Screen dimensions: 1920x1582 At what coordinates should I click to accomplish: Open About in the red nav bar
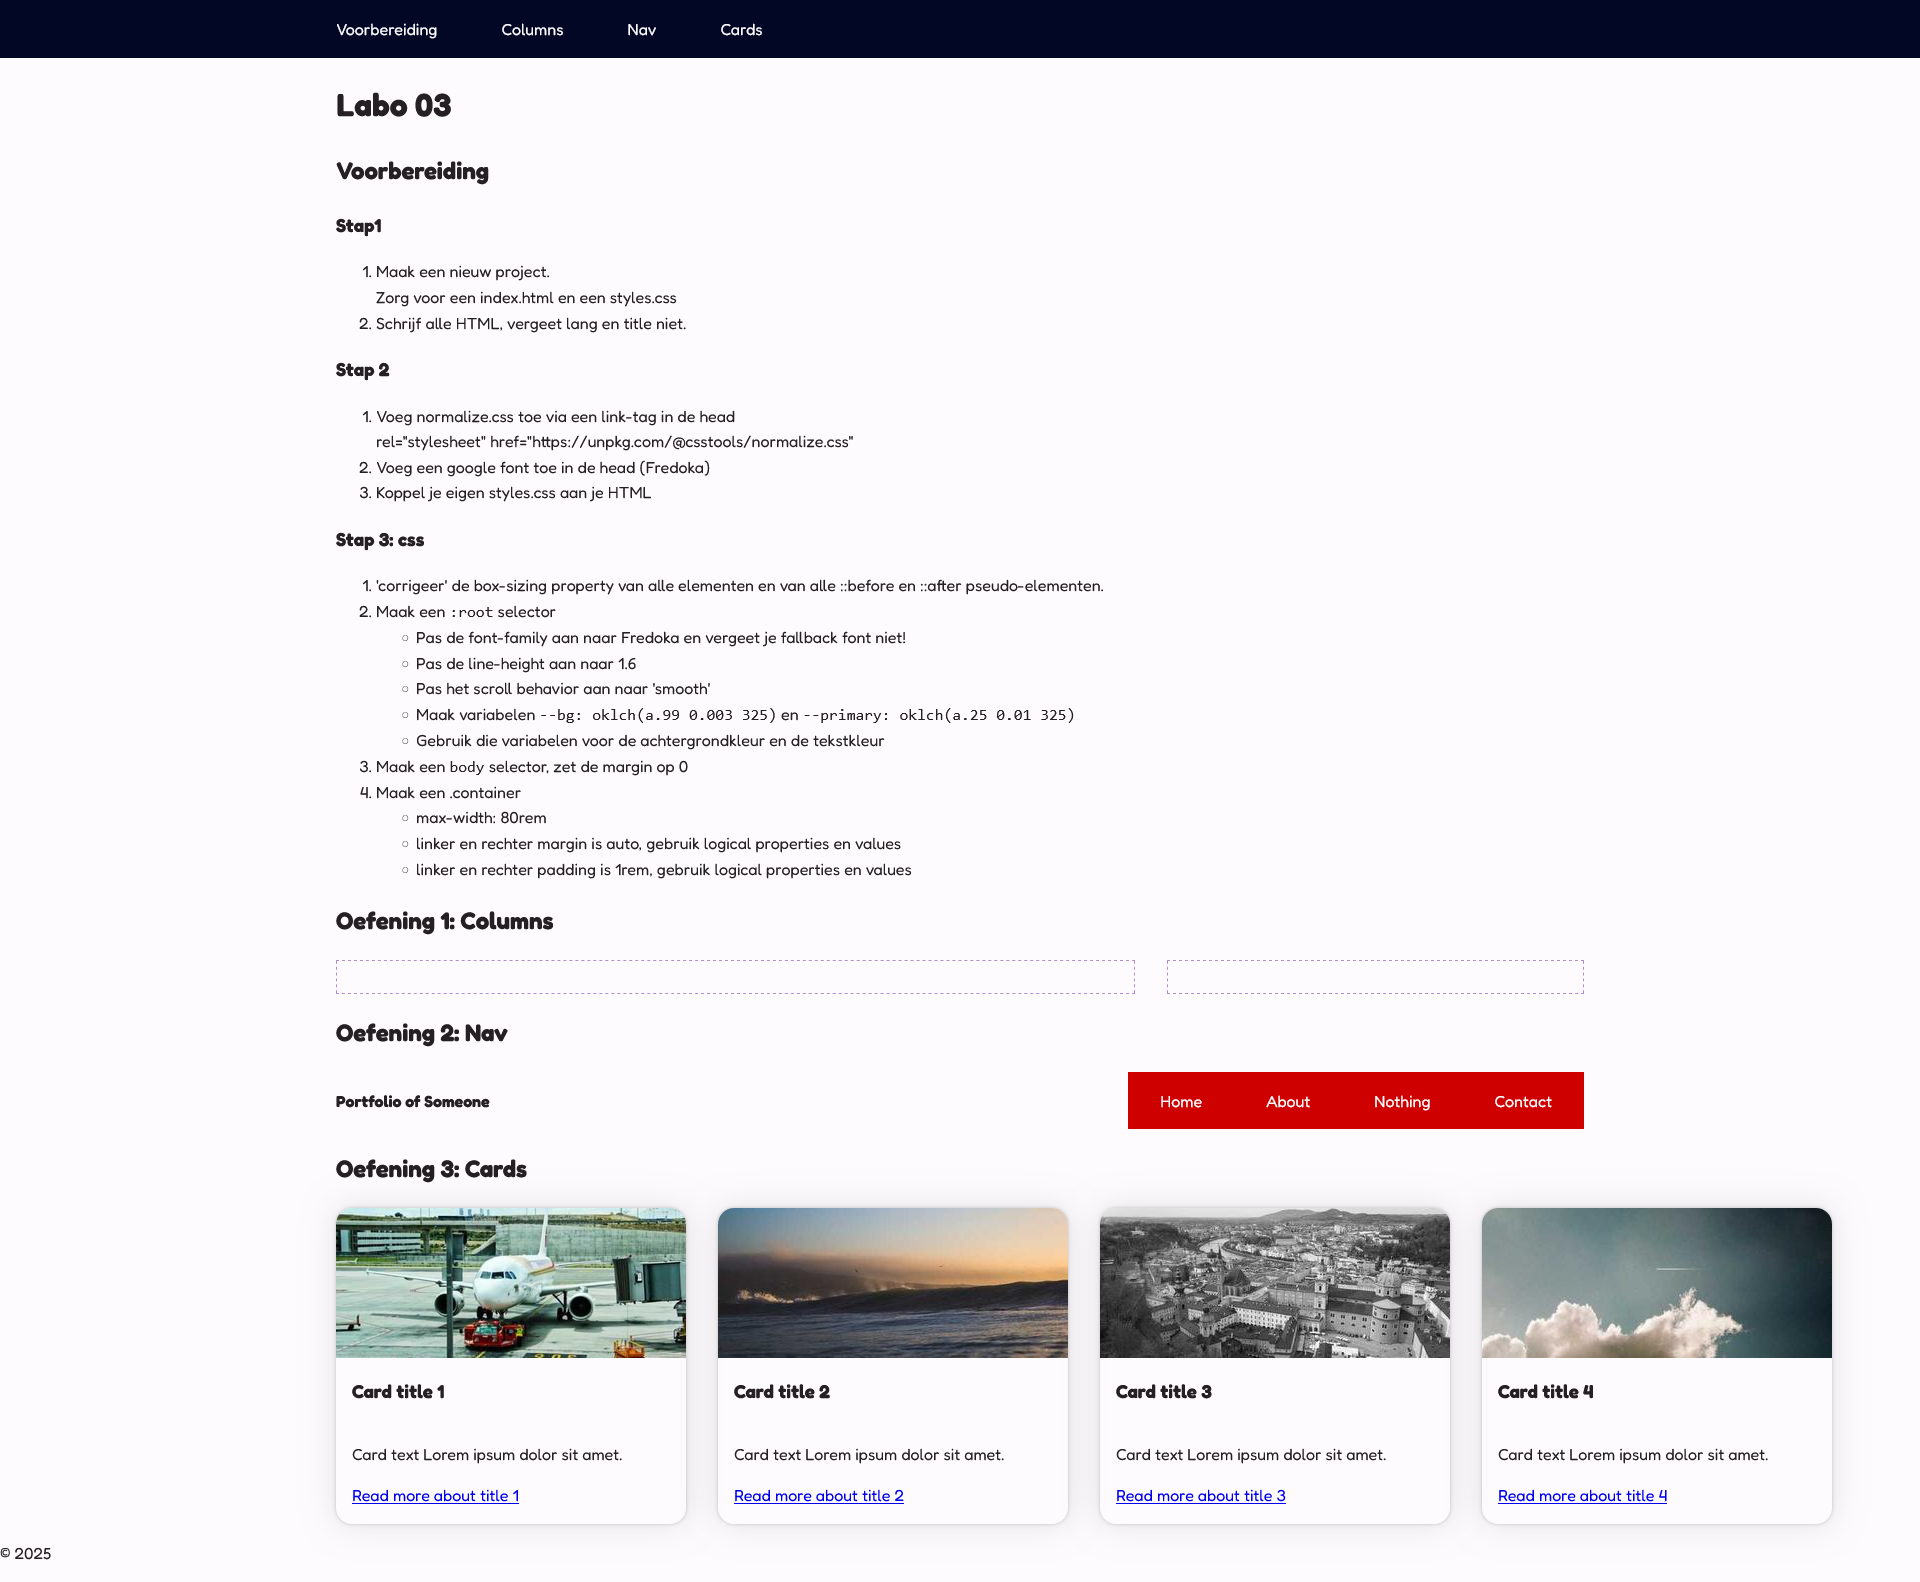[1287, 1101]
